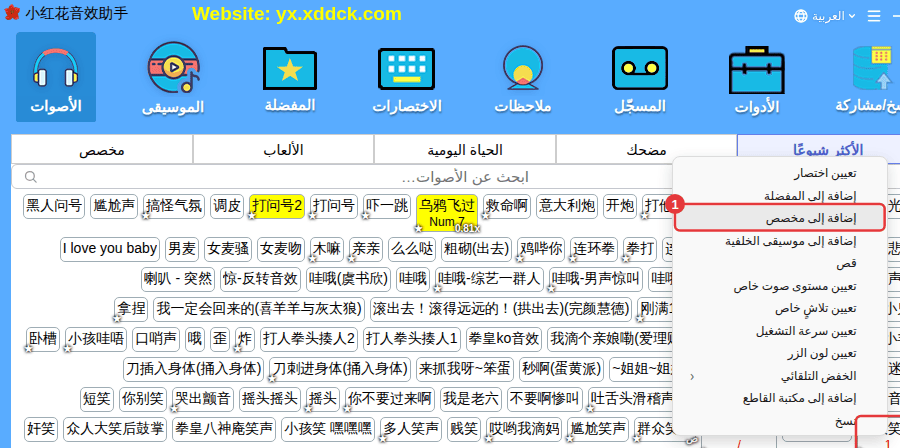Play the 搞怪气氛 sound button
Screen dimensions: 900x448
click(x=174, y=207)
